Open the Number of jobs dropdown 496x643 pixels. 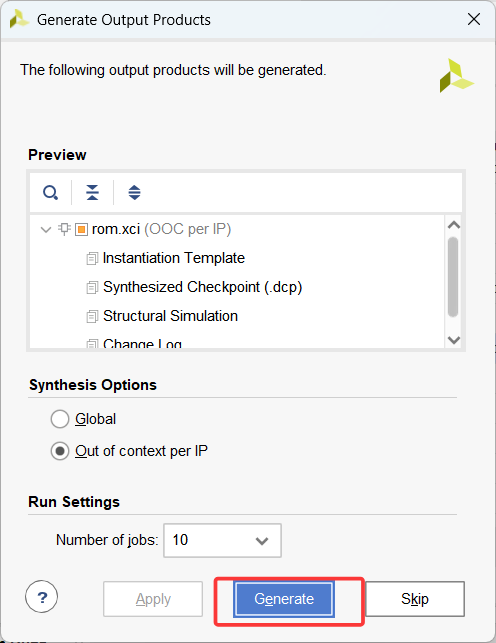[x=222, y=540]
